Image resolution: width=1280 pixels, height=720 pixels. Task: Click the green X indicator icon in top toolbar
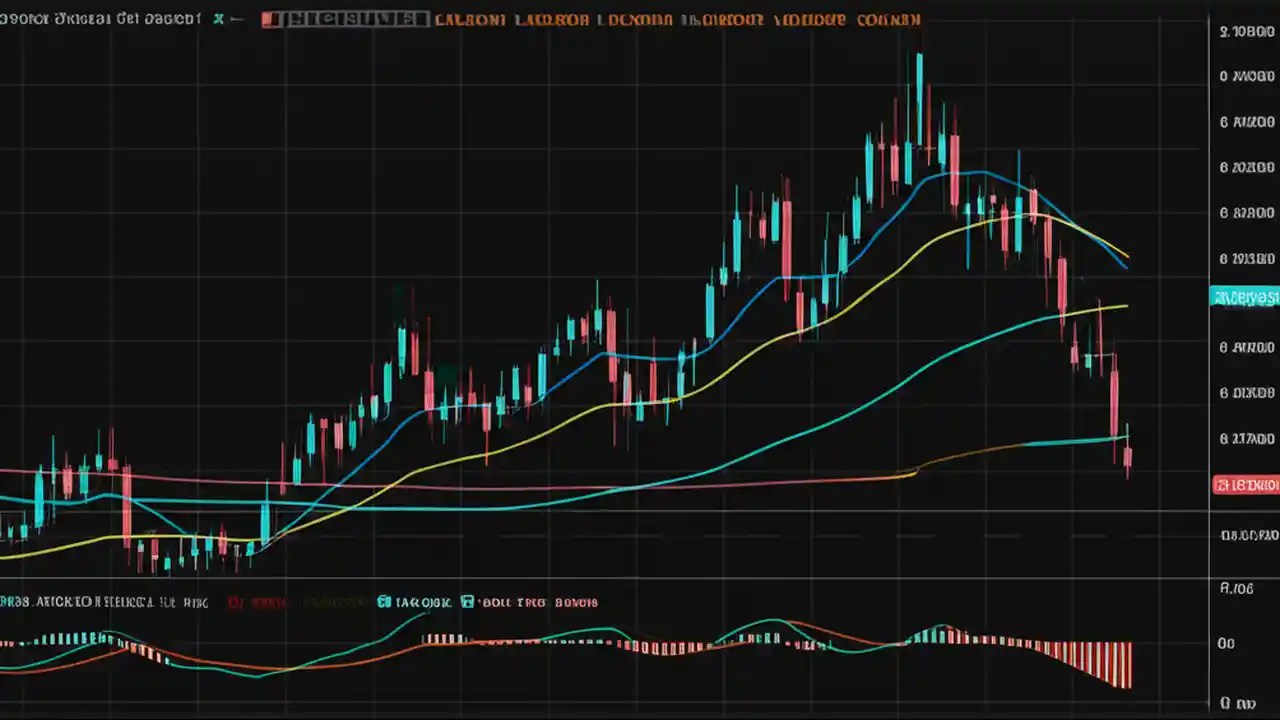click(218, 18)
